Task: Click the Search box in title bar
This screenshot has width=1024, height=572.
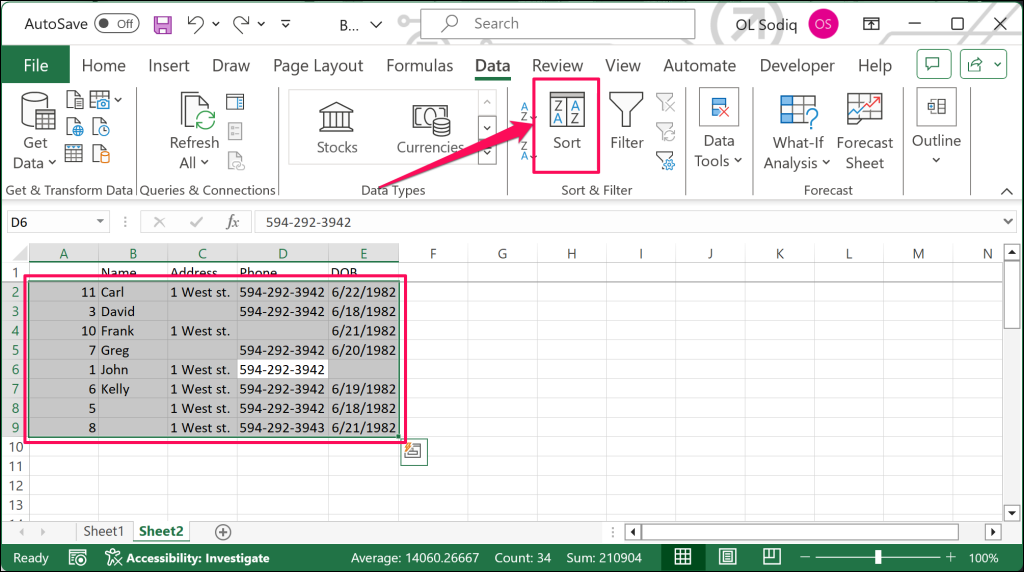Action: 557,23
